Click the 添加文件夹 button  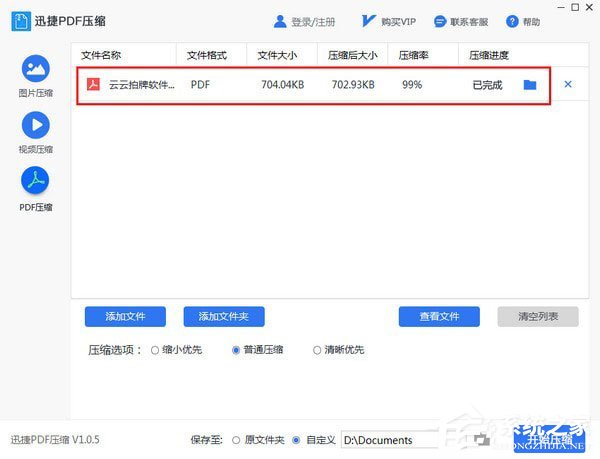coord(224,317)
